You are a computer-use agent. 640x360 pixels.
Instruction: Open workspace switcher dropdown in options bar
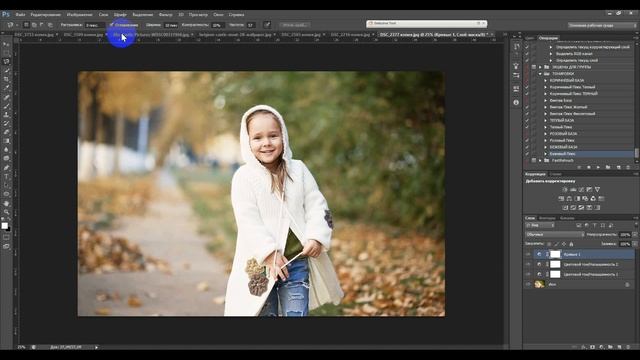click(x=602, y=25)
